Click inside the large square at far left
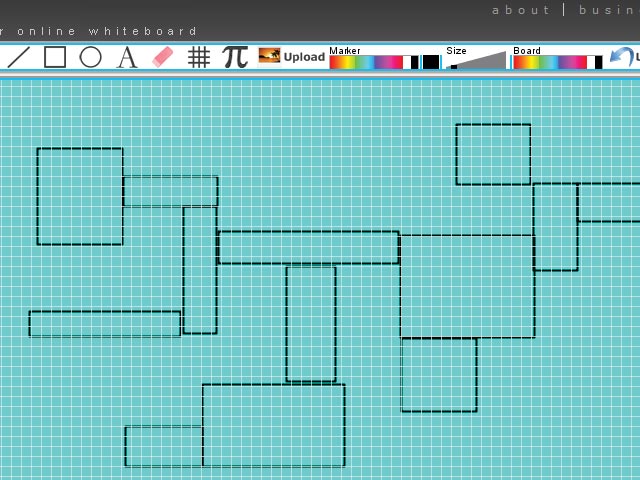Viewport: 640px width, 480px height. pyautogui.click(x=80, y=196)
